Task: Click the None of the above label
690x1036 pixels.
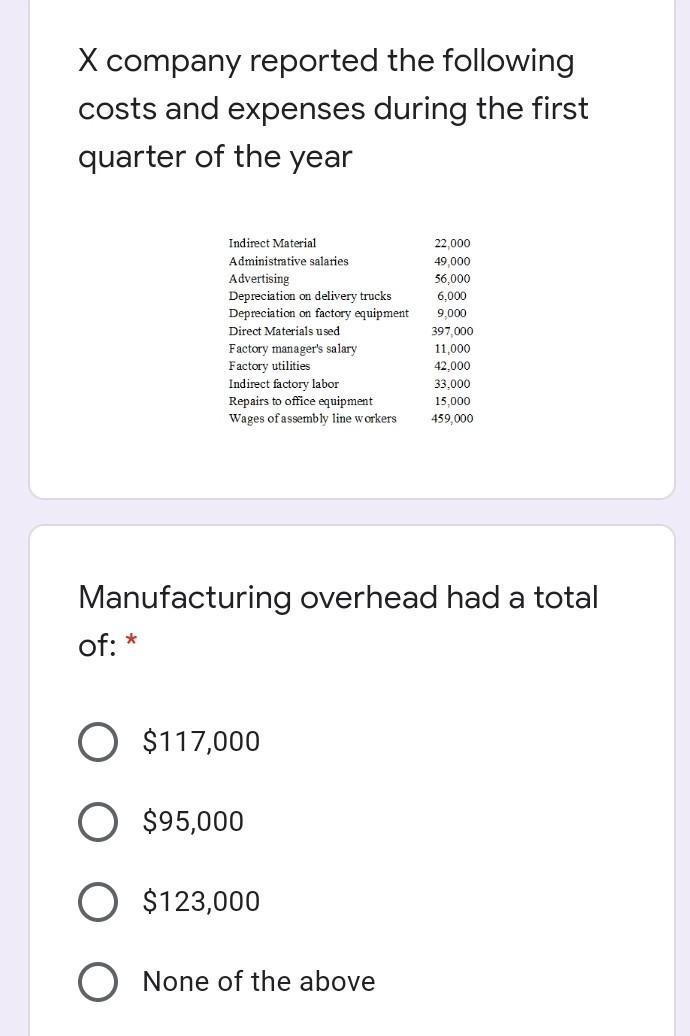Action: click(x=258, y=982)
